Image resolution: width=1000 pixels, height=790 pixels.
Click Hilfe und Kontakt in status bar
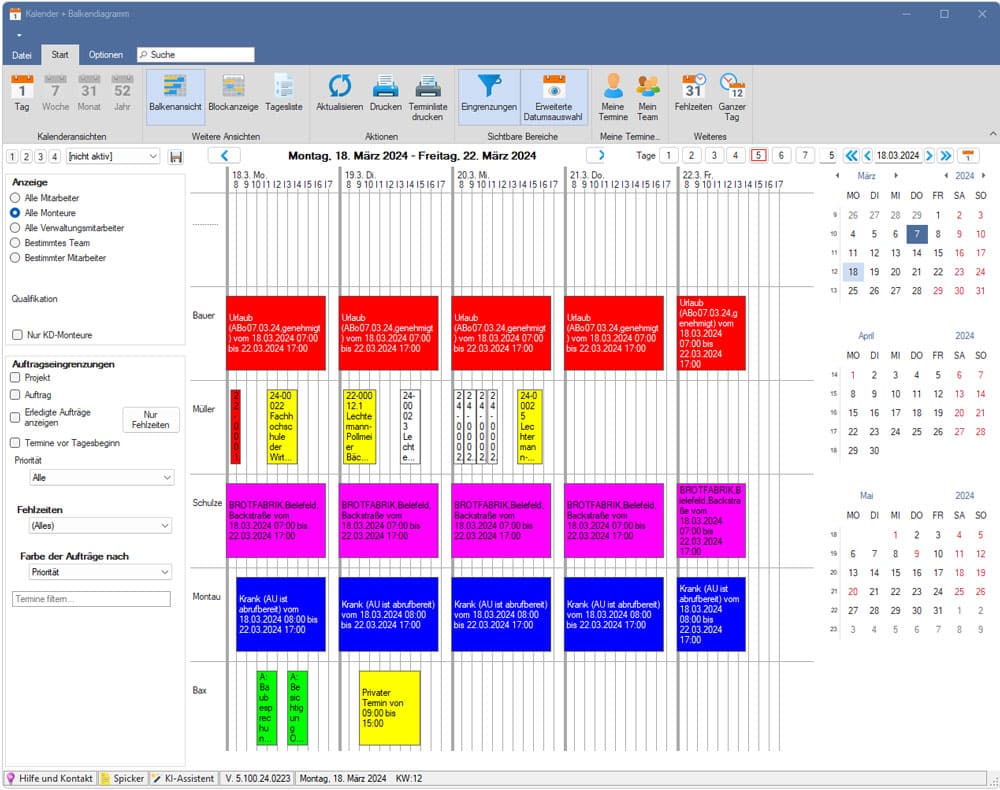pyautogui.click(x=51, y=778)
